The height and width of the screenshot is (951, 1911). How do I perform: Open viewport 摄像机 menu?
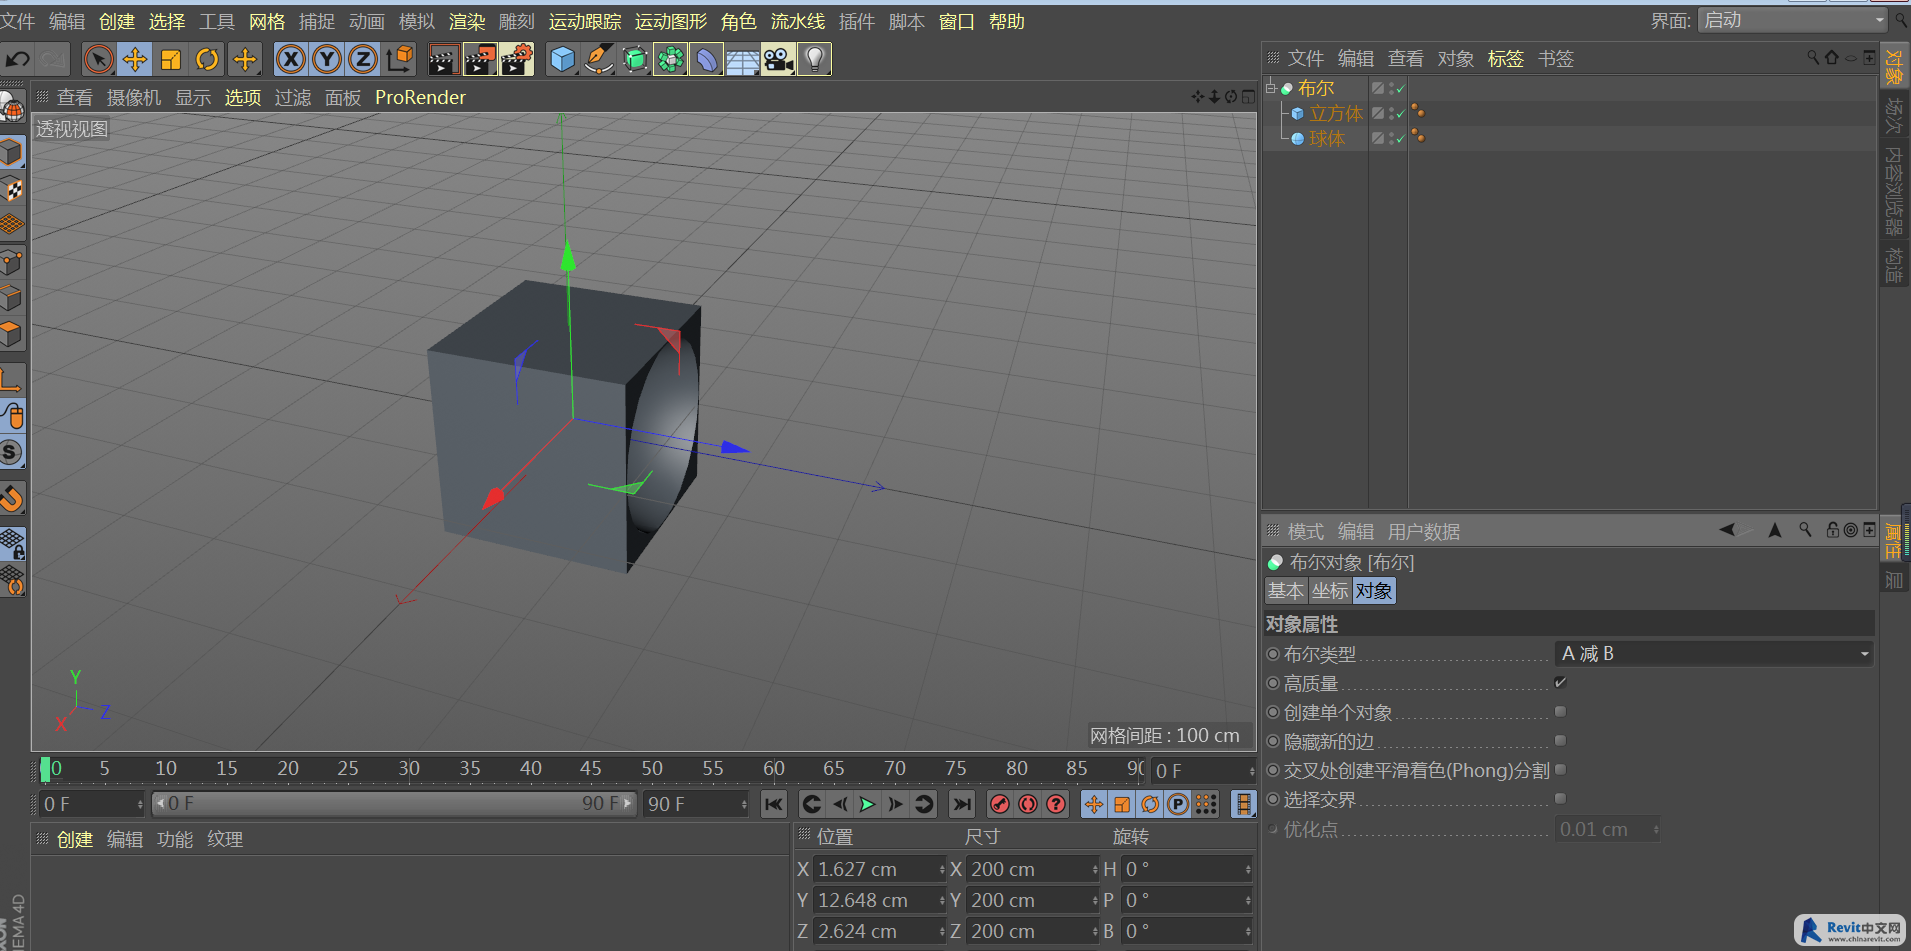[x=134, y=97]
